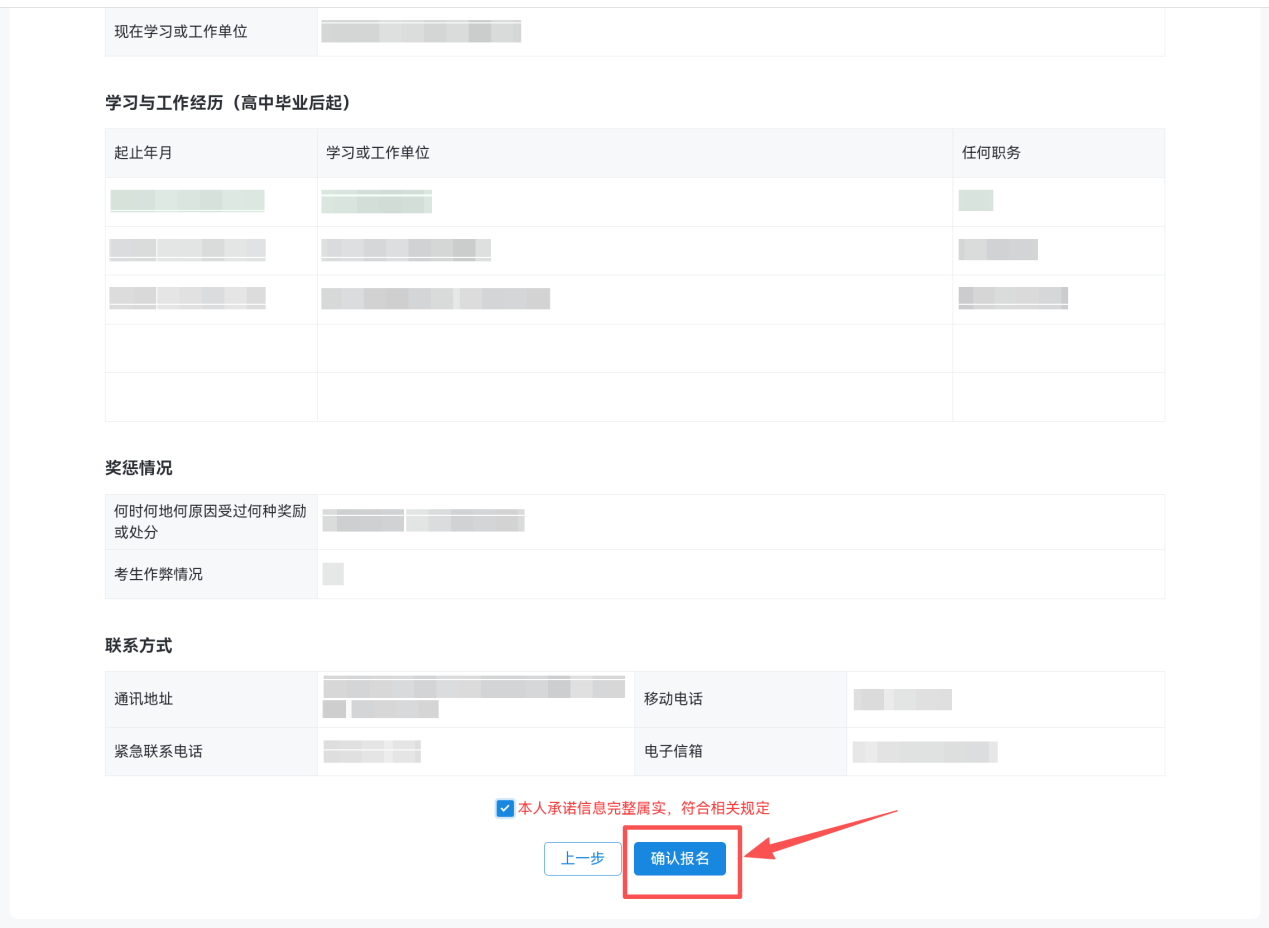The height and width of the screenshot is (928, 1269).
Task: Click the 考生作弊情况 label
Action: (159, 574)
